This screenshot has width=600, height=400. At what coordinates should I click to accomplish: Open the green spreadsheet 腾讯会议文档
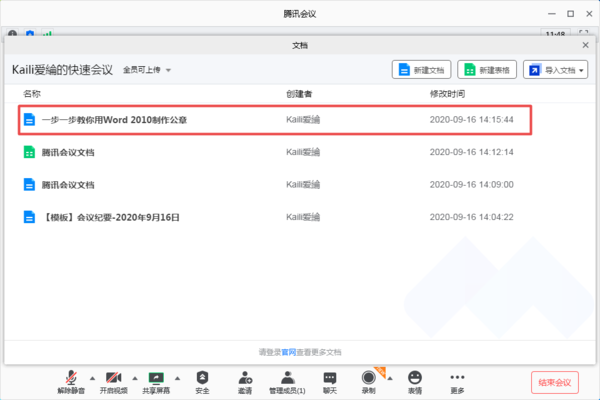[x=68, y=152]
